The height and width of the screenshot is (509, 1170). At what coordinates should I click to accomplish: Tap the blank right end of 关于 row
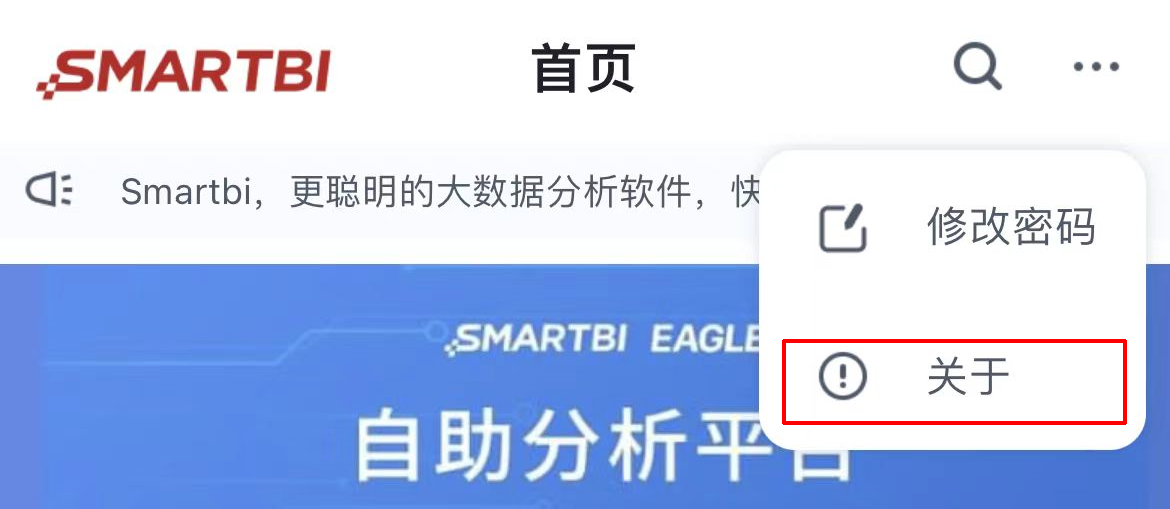tap(1067, 382)
